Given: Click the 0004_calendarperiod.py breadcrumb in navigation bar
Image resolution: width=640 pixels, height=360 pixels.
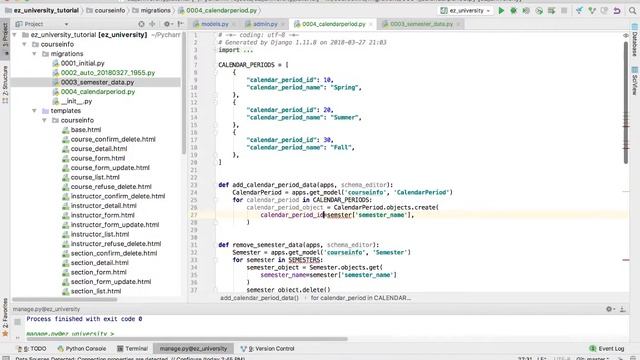Looking at the screenshot, I should (218, 11).
